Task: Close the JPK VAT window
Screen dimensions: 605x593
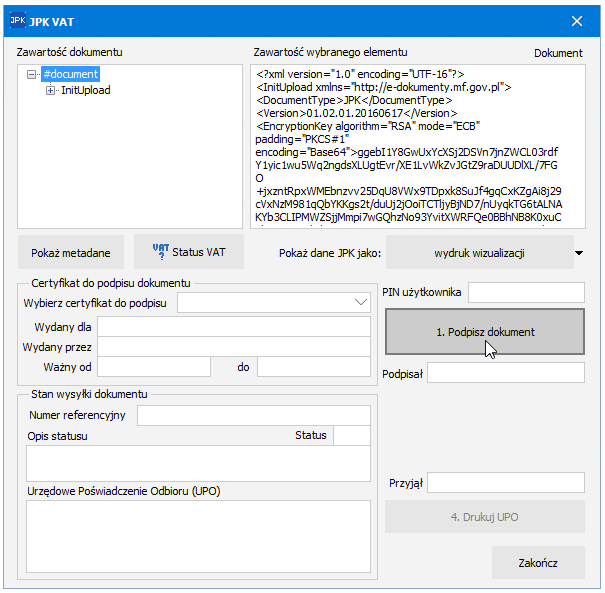Action: coord(576,21)
